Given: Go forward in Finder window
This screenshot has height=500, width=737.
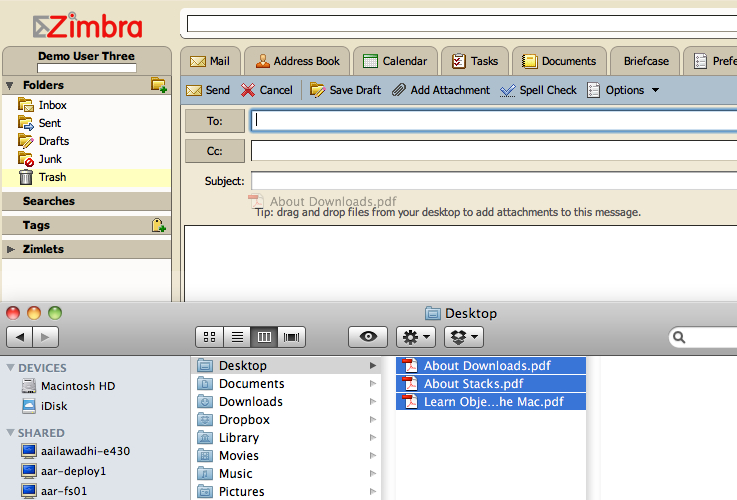Looking at the screenshot, I should [x=45, y=337].
